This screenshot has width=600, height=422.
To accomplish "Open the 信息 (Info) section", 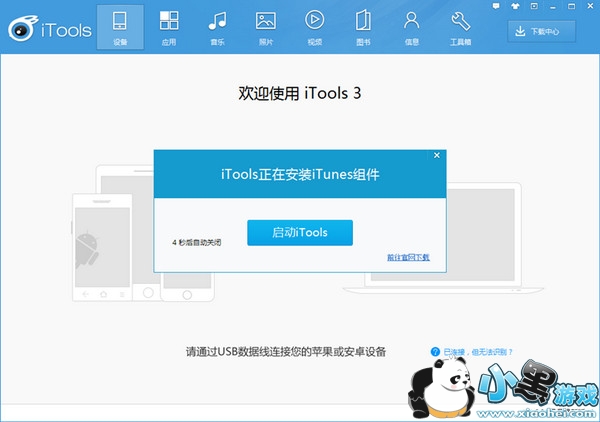I will coord(412,27).
